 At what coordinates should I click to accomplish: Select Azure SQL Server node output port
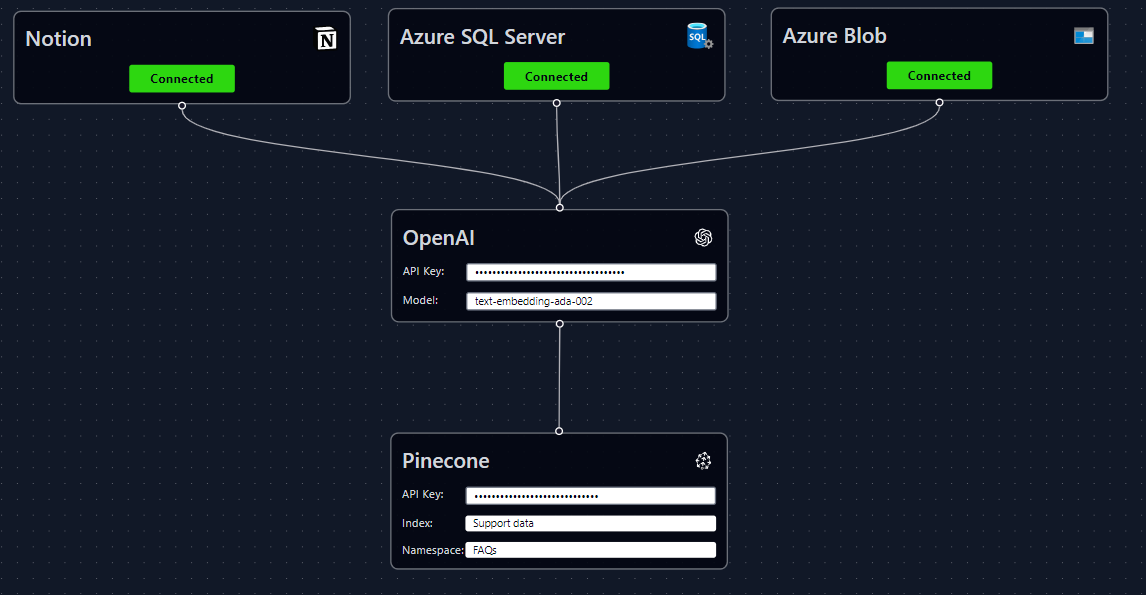[x=556, y=103]
